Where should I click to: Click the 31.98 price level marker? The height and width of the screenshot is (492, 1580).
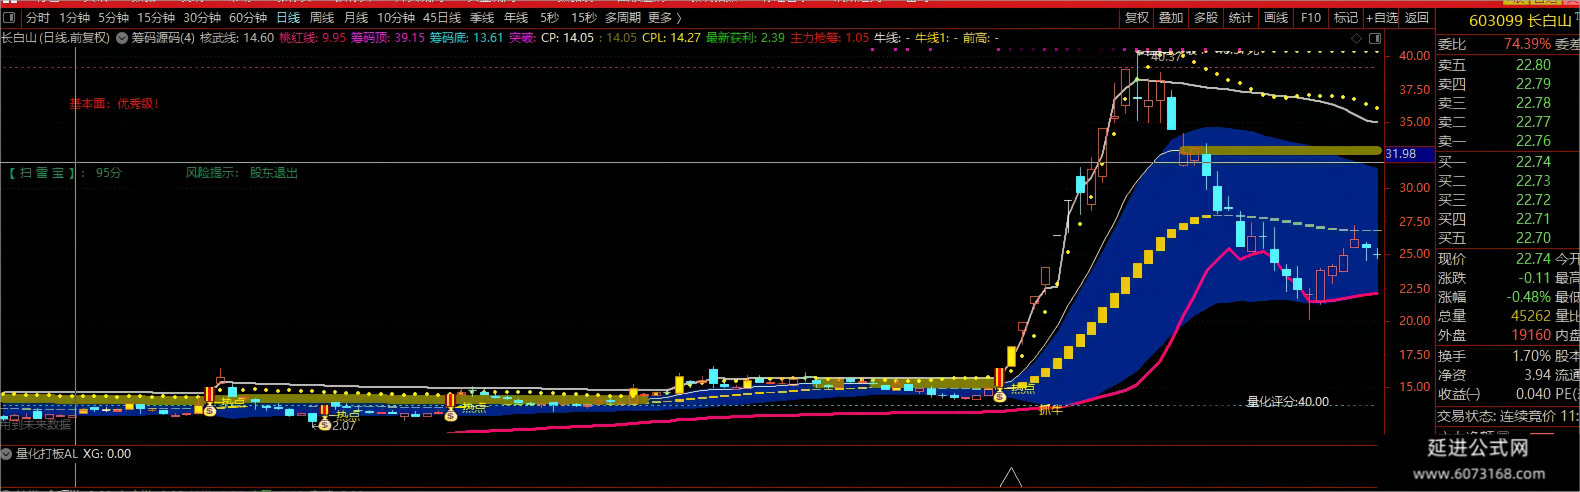pos(1401,154)
